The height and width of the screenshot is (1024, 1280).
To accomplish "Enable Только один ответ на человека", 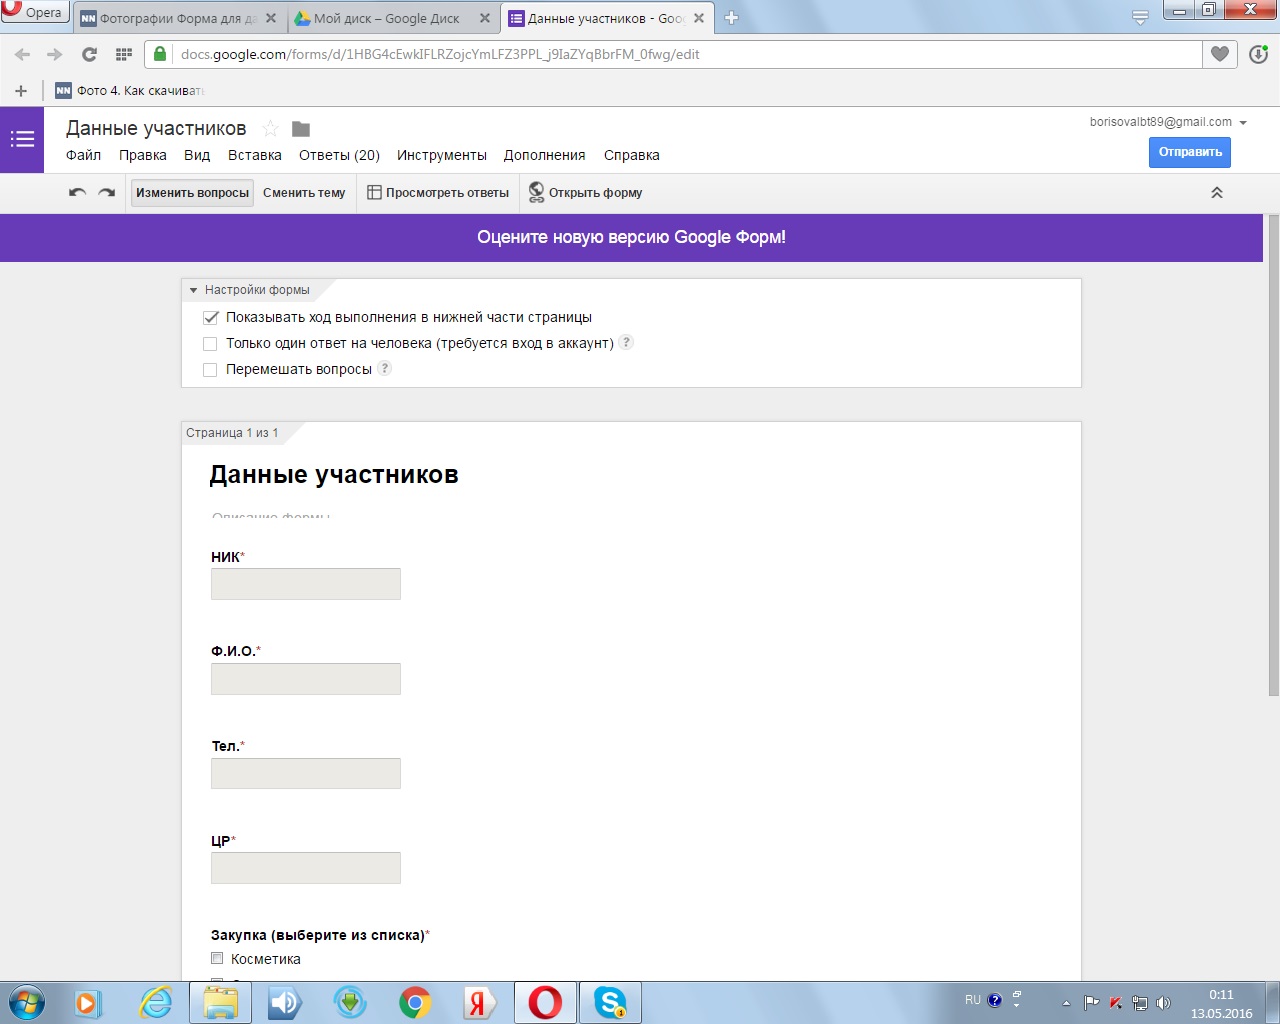I will click(210, 344).
